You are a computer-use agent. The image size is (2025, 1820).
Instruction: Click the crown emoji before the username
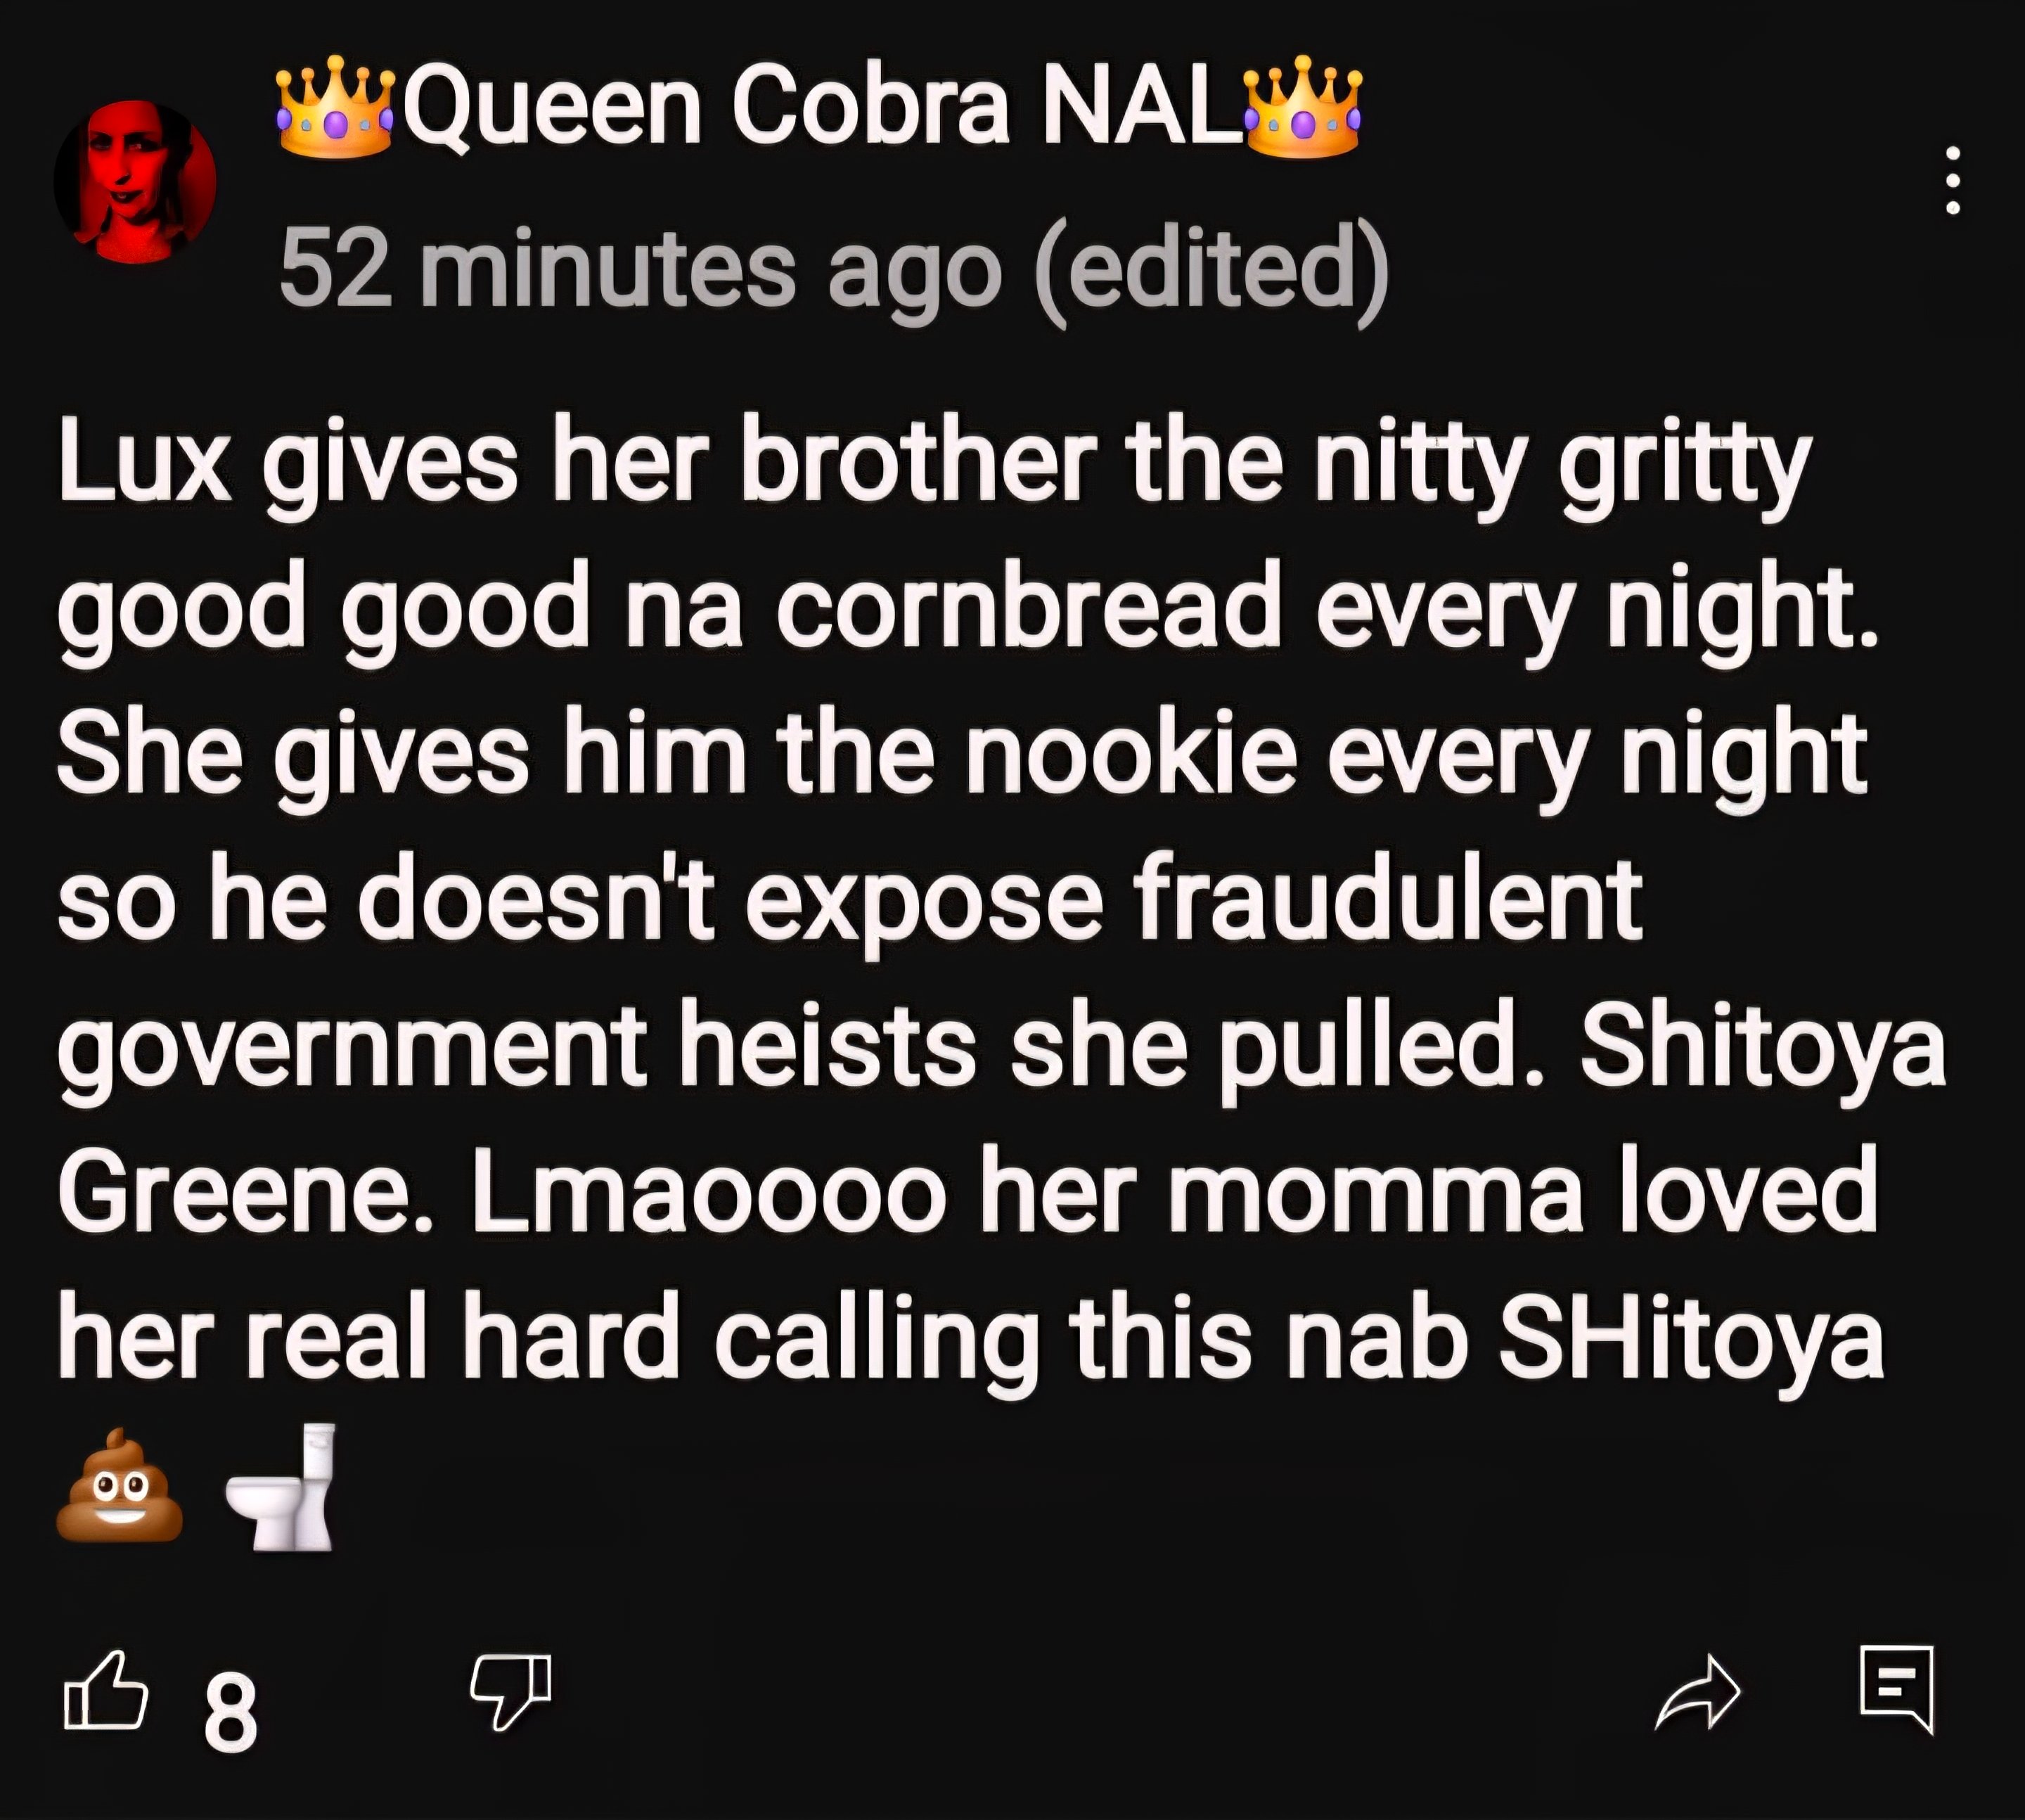(x=337, y=108)
